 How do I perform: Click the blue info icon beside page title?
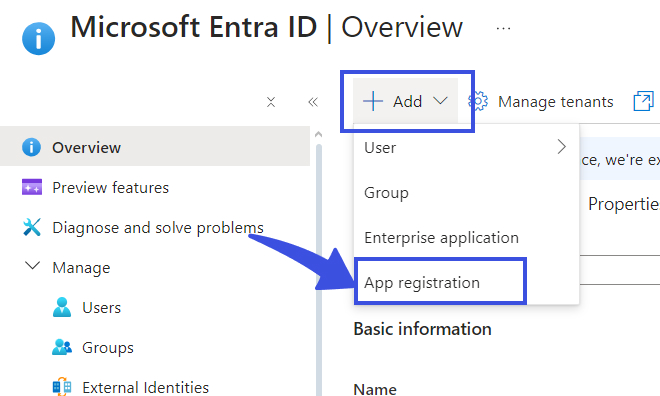pos(38,39)
